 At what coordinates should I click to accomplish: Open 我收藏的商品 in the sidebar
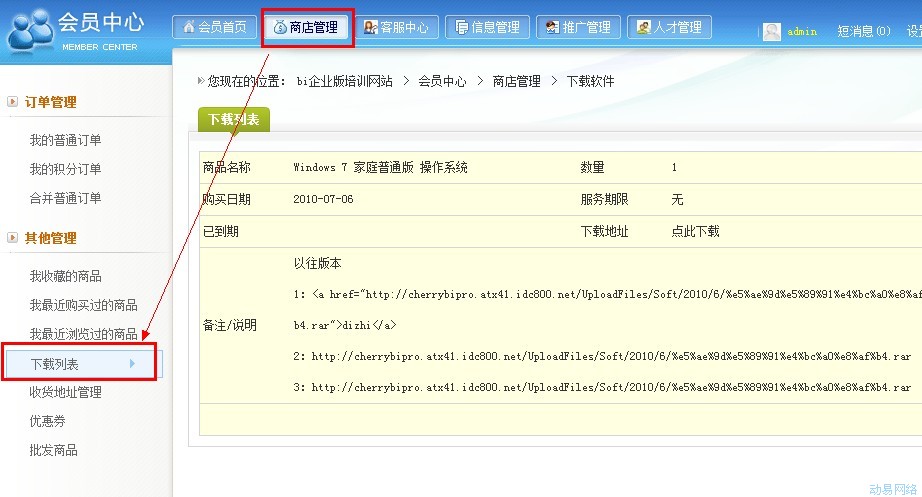tap(65, 276)
